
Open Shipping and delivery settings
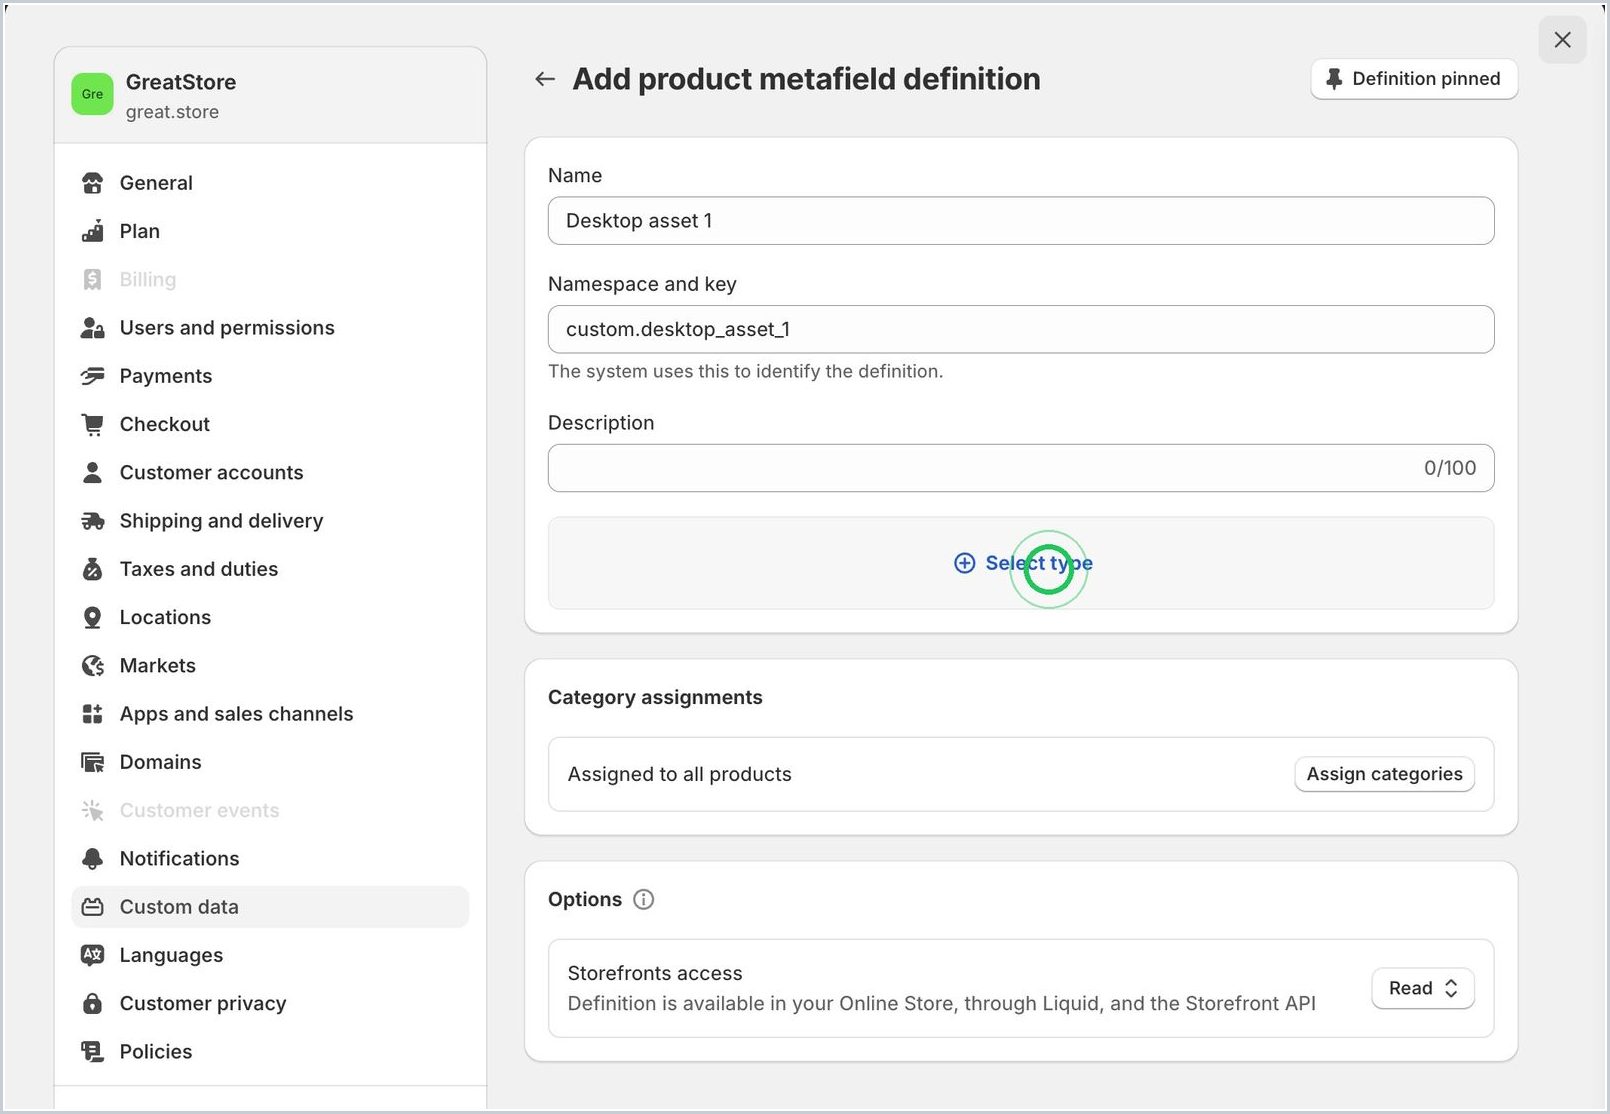[x=270, y=521]
